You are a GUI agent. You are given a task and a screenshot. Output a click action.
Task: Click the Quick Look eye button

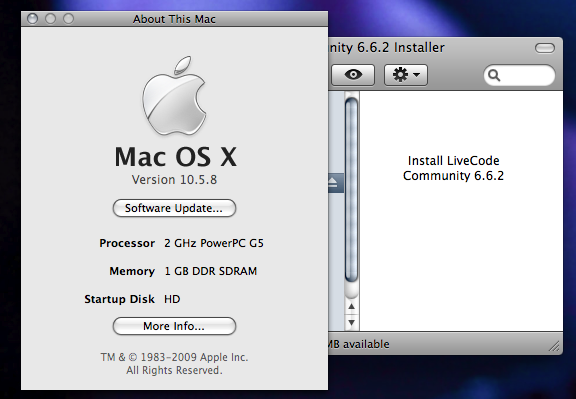point(353,75)
